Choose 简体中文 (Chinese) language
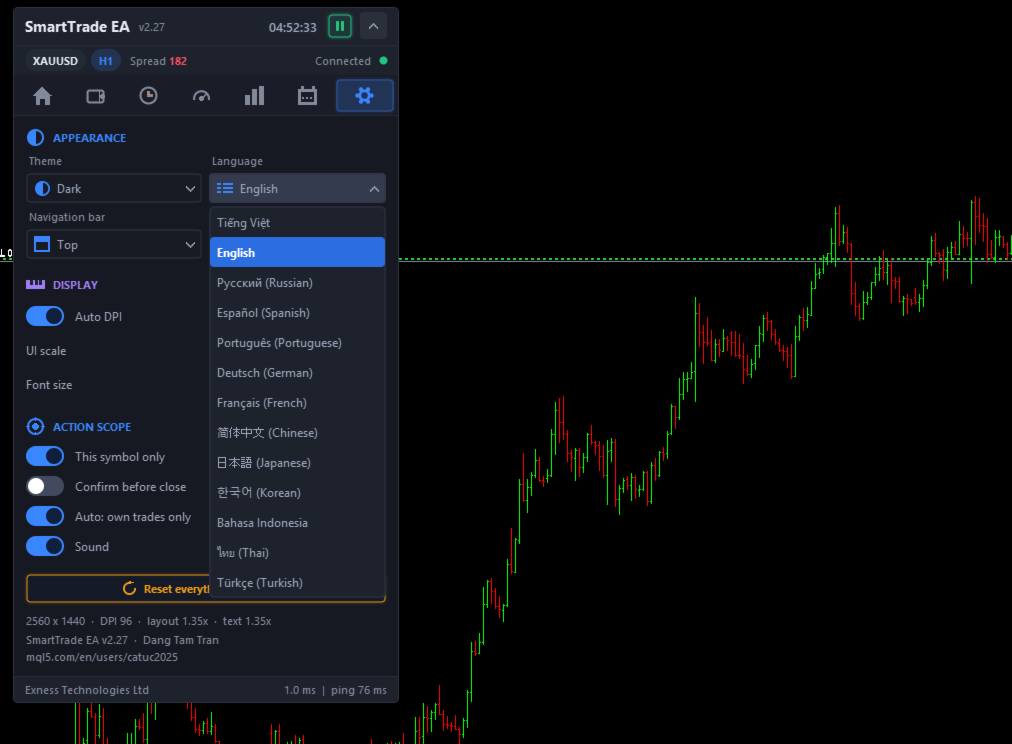The image size is (1012, 744). [x=298, y=433]
